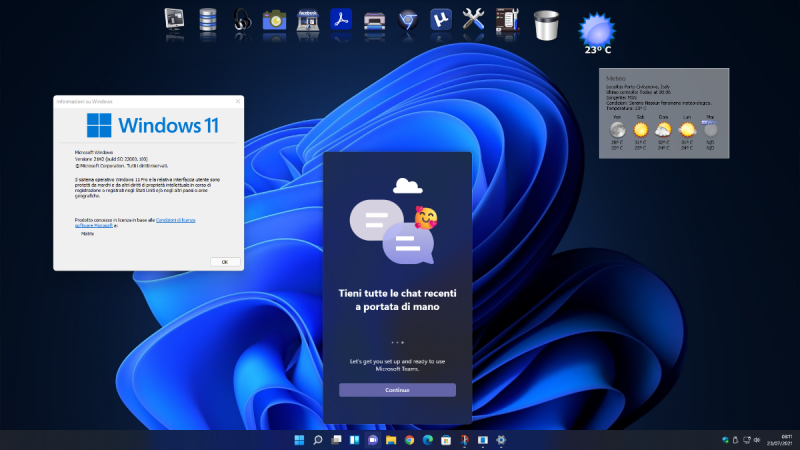Click the Meteo widget title
This screenshot has width=800, height=450.
click(615, 78)
